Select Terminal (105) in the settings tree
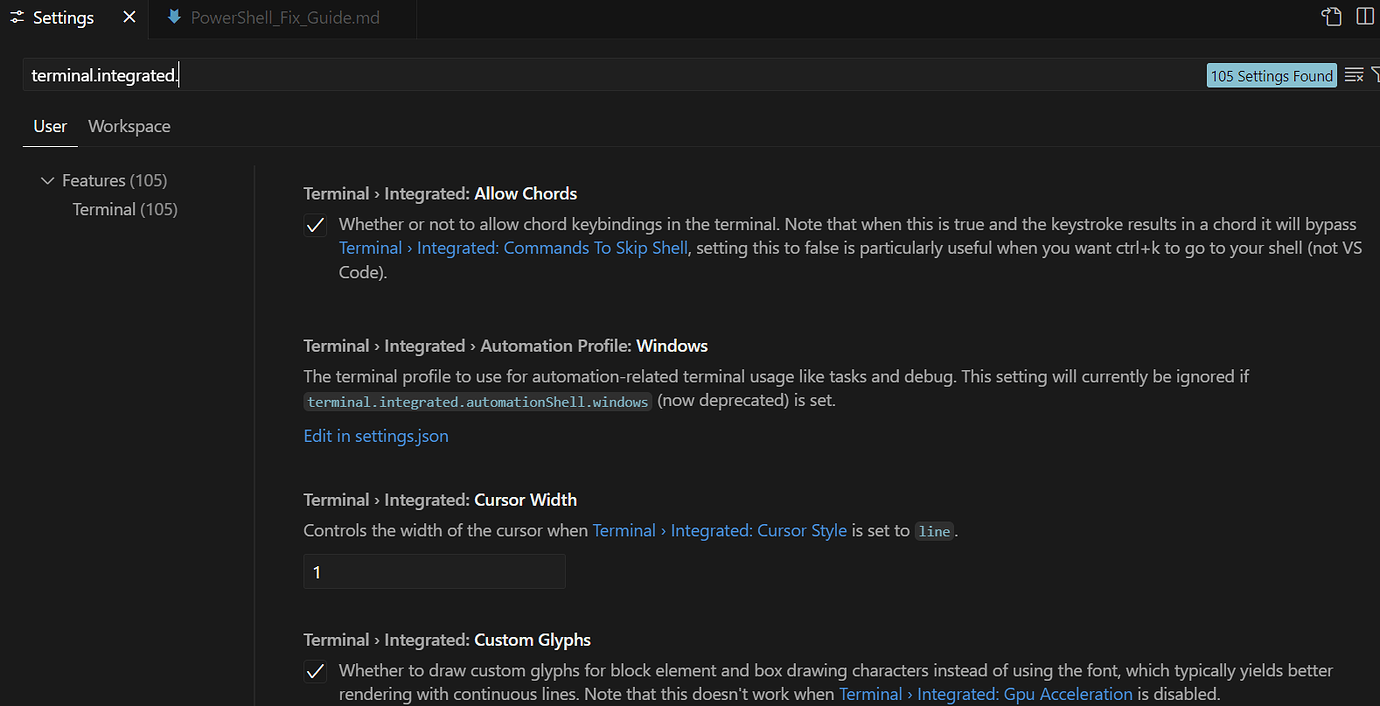 [x=124, y=209]
